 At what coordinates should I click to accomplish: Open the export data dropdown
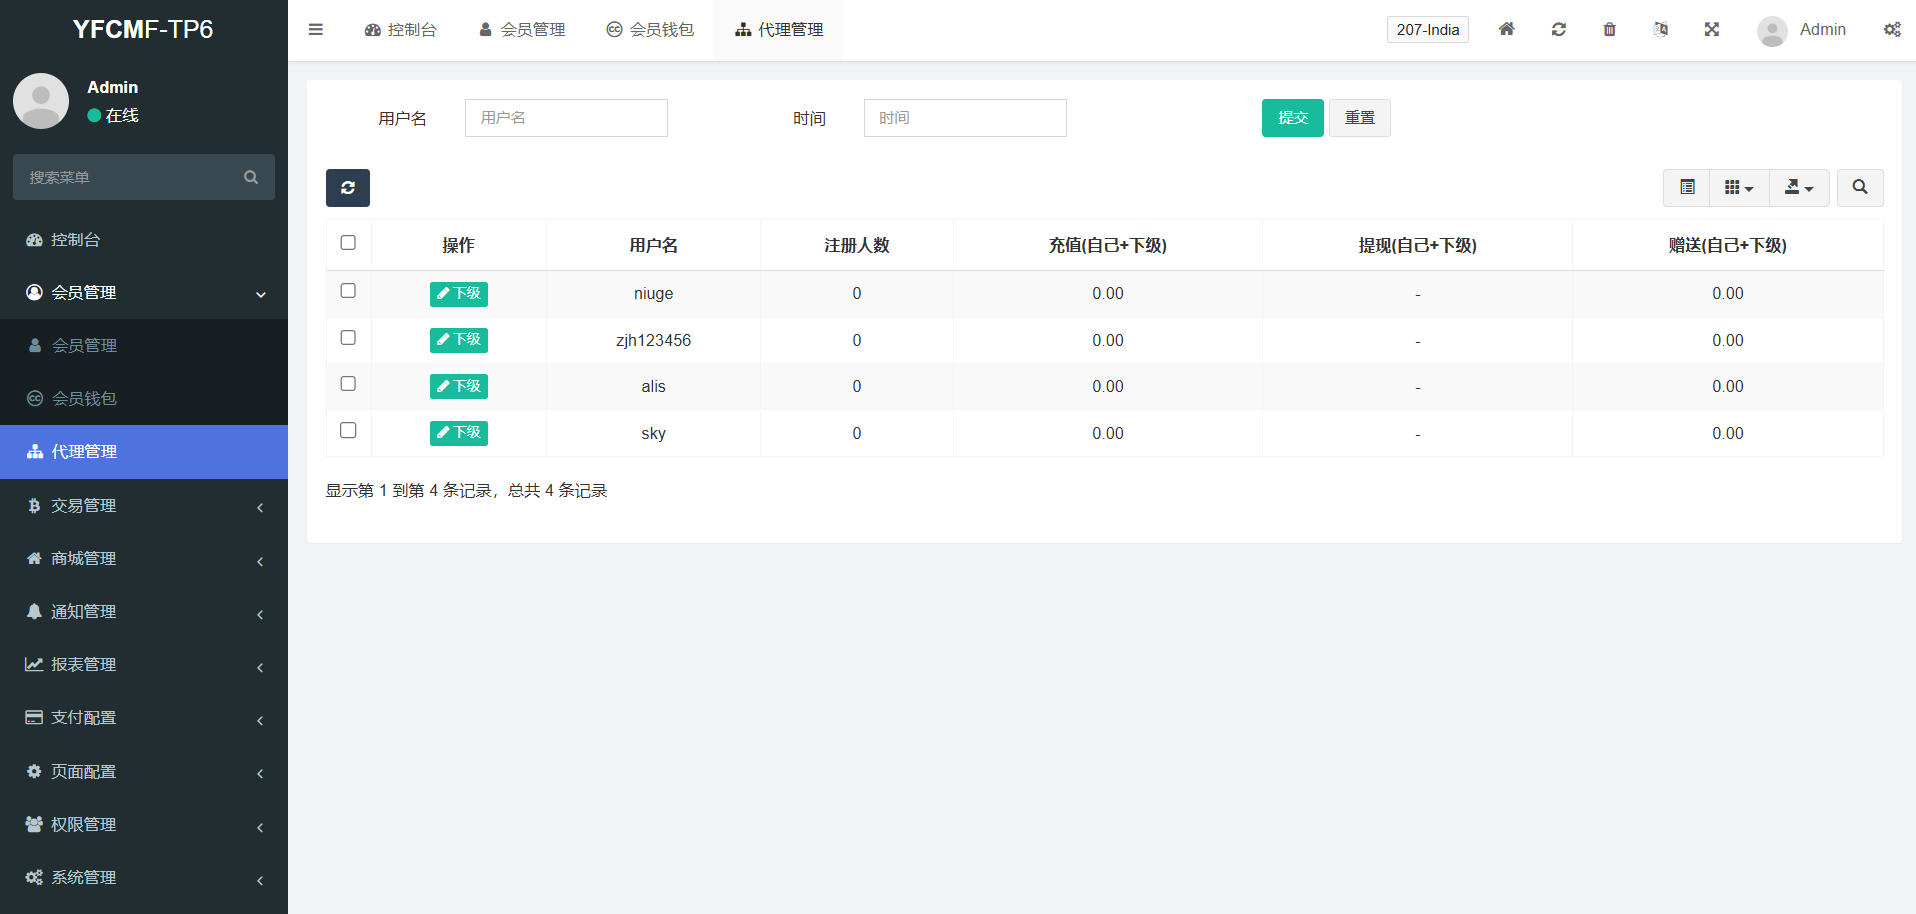tap(1799, 188)
